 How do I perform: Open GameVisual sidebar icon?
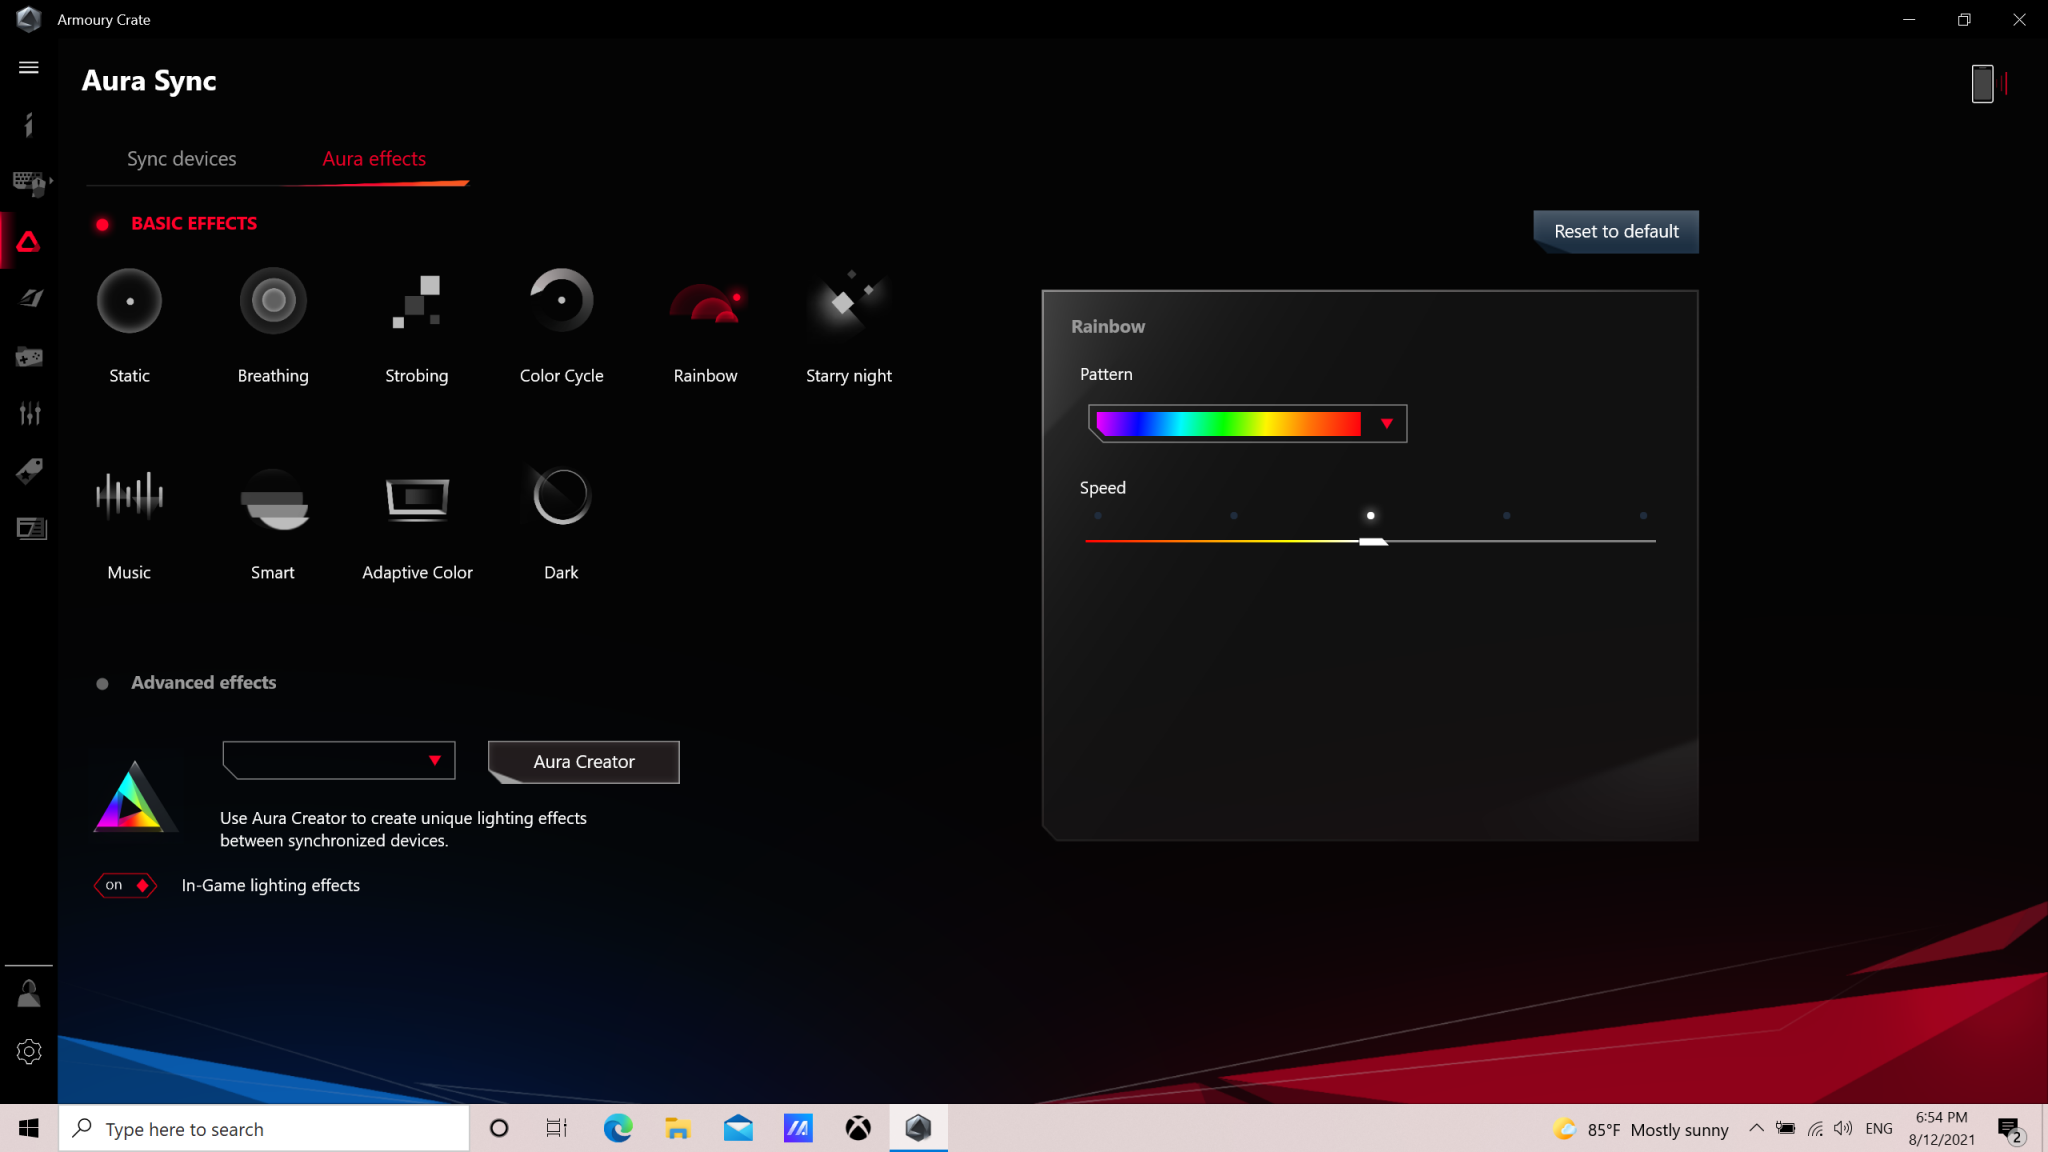point(31,299)
